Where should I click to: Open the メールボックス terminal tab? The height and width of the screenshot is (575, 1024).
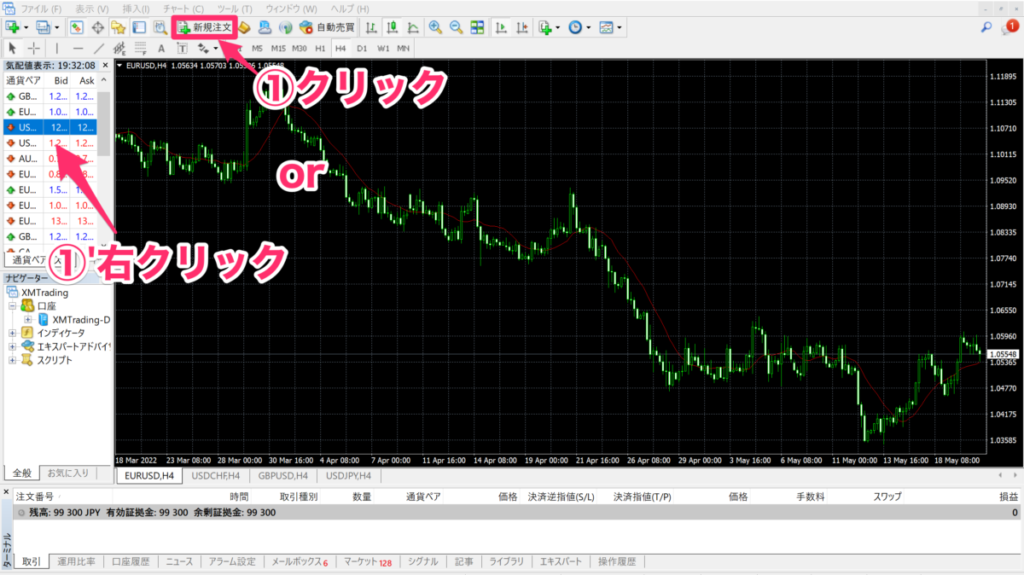pyautogui.click(x=299, y=561)
